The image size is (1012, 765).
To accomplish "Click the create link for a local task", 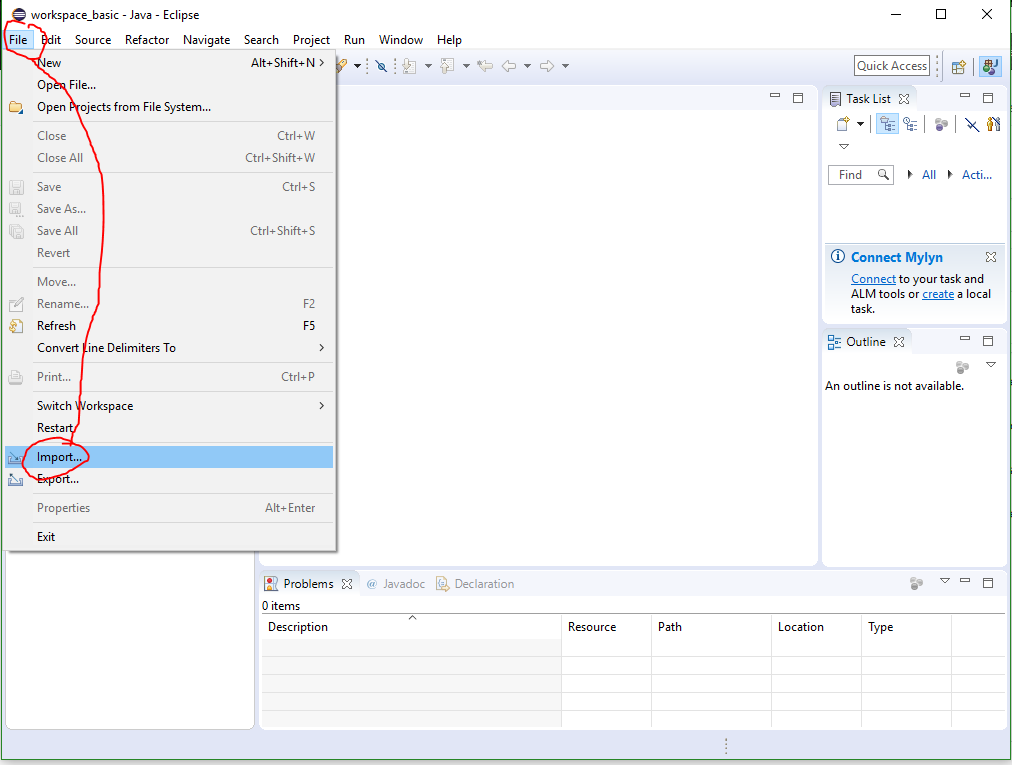I will [x=938, y=294].
